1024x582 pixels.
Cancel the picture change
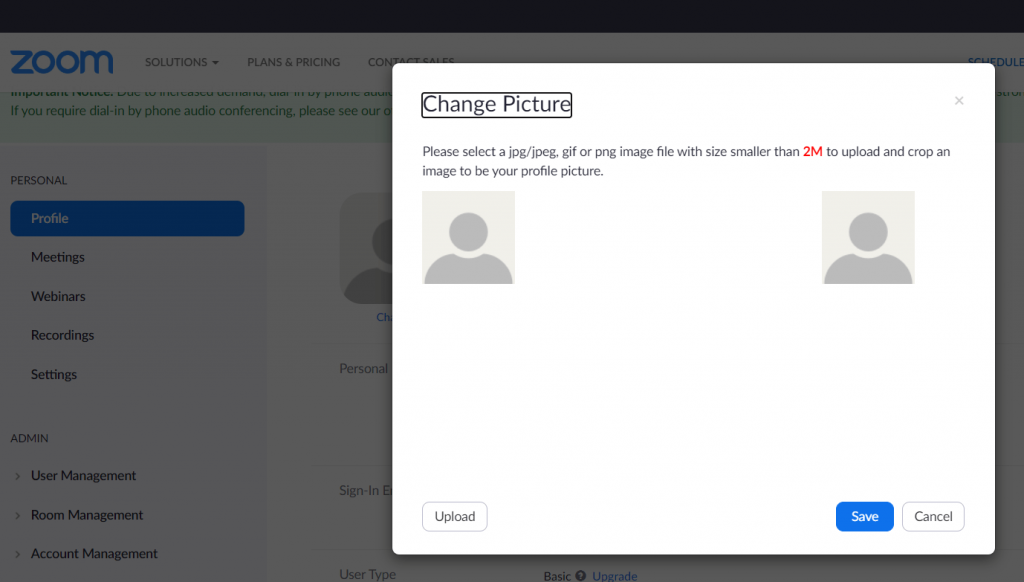pos(932,516)
